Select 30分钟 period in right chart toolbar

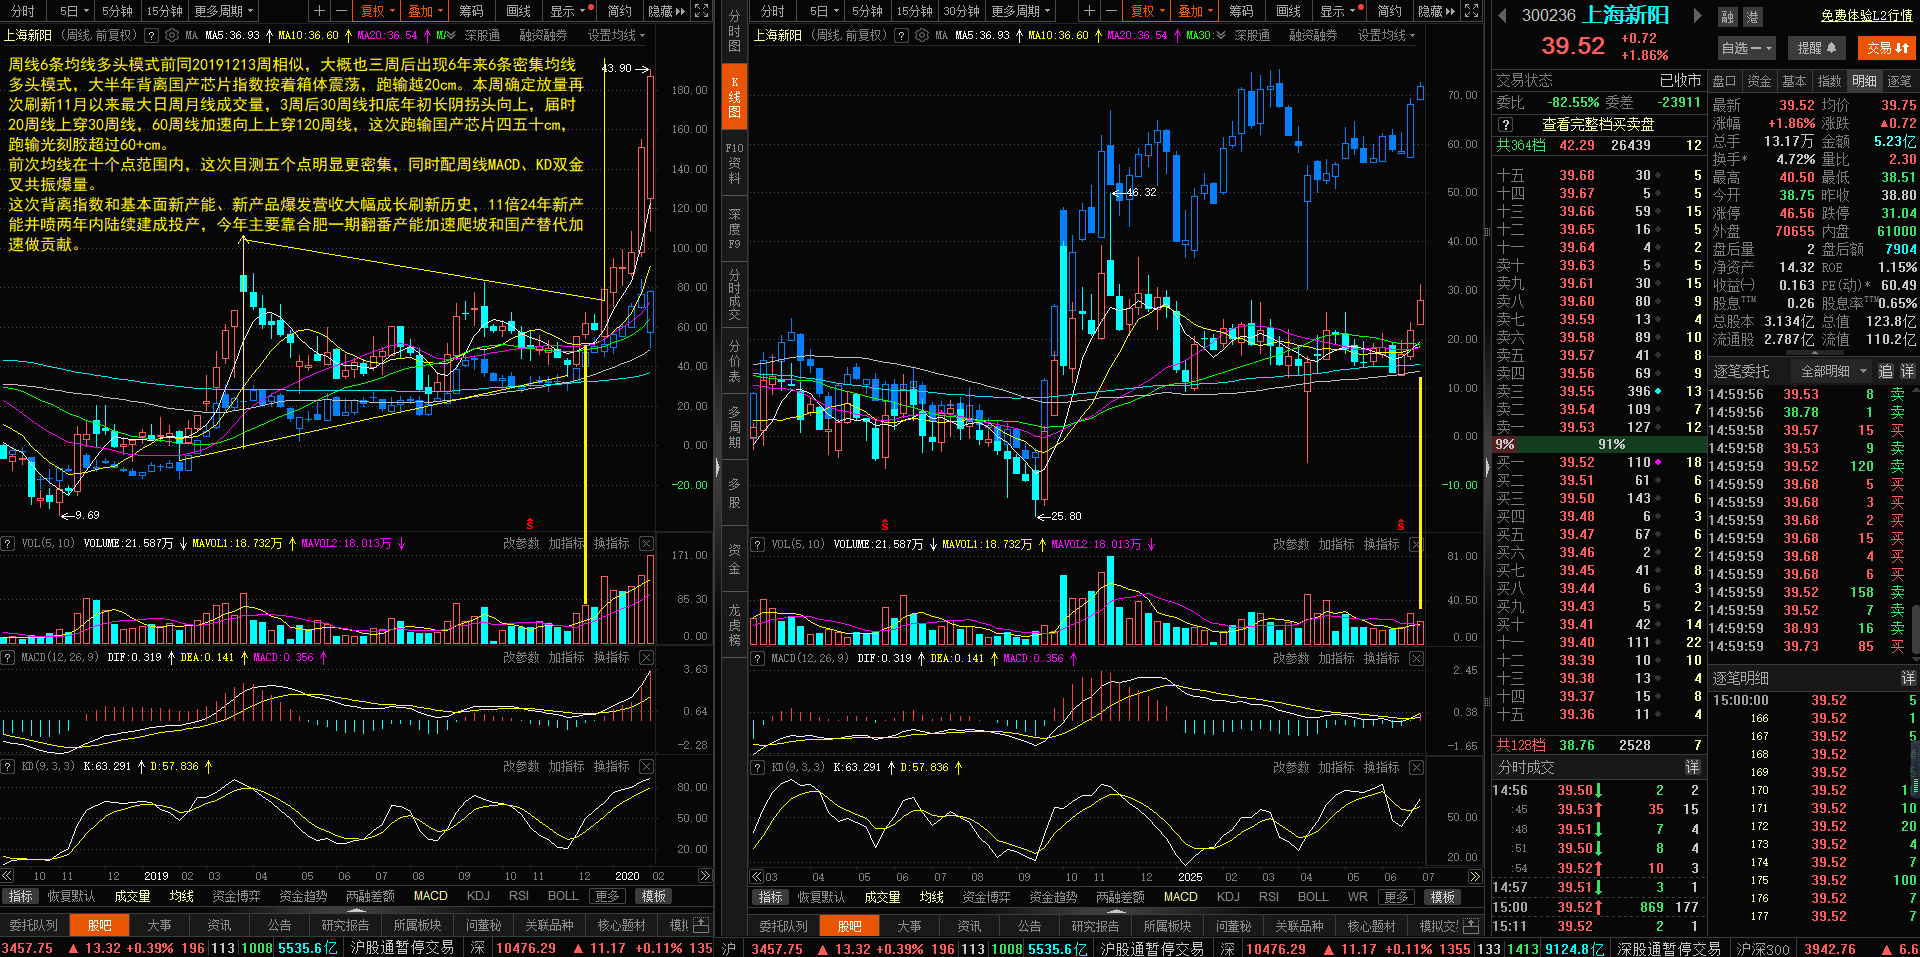pyautogui.click(x=961, y=11)
